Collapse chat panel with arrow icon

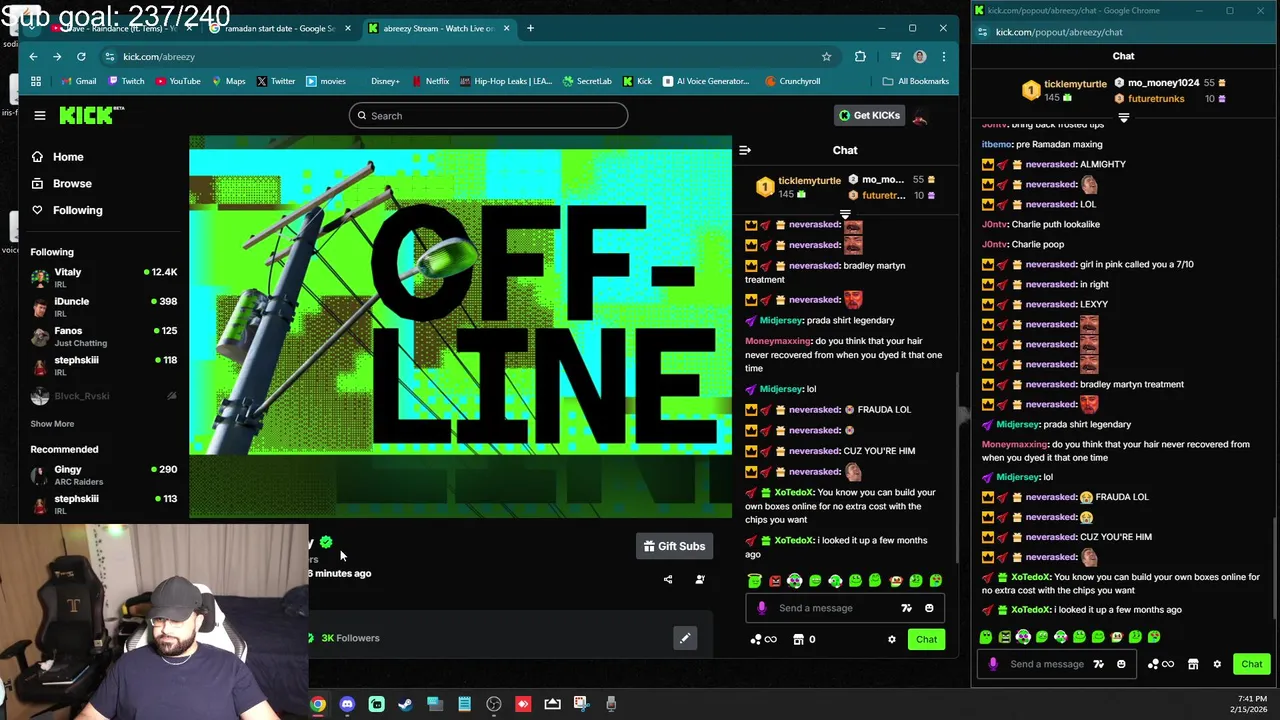pos(744,151)
